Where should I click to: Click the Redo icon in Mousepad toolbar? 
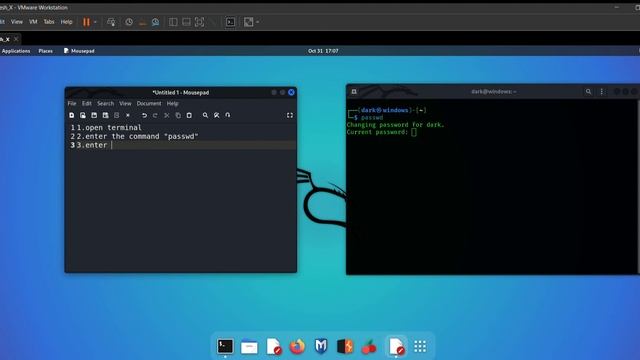(x=155, y=116)
